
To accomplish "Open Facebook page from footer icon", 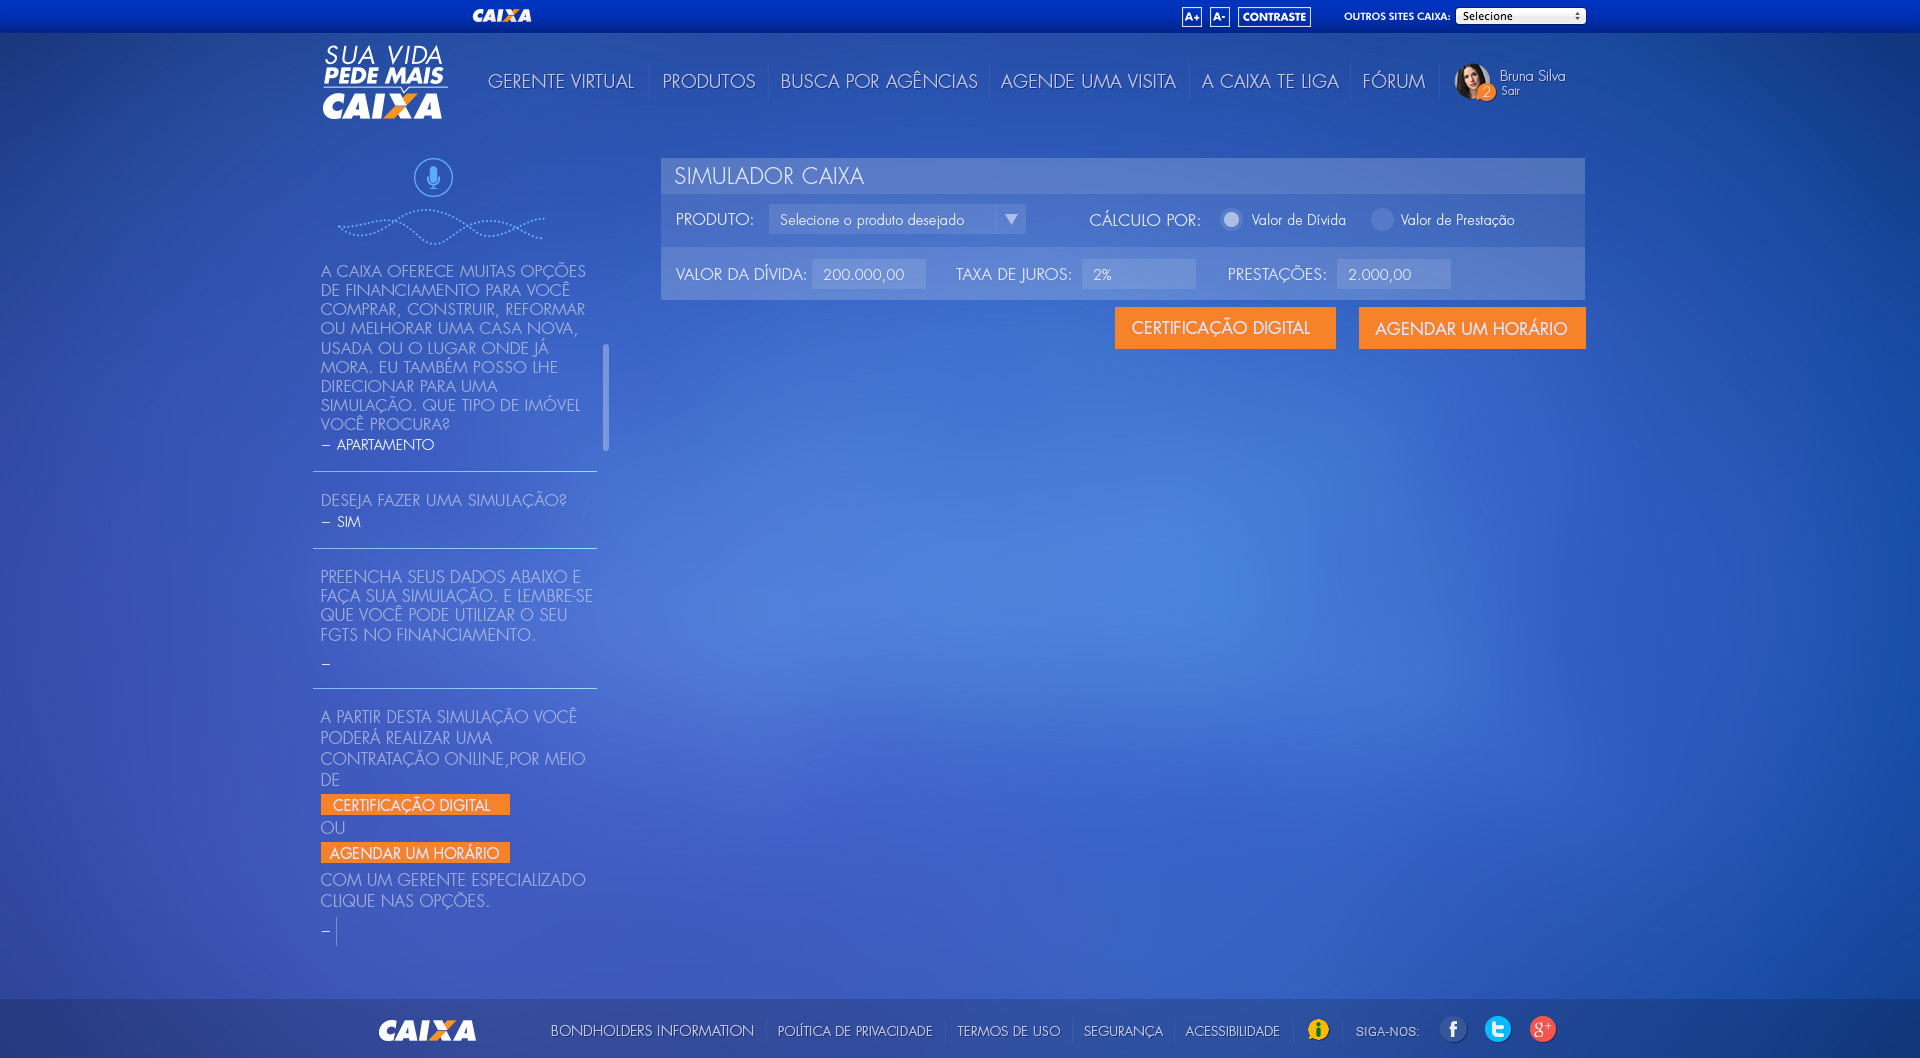I will coord(1453,1029).
